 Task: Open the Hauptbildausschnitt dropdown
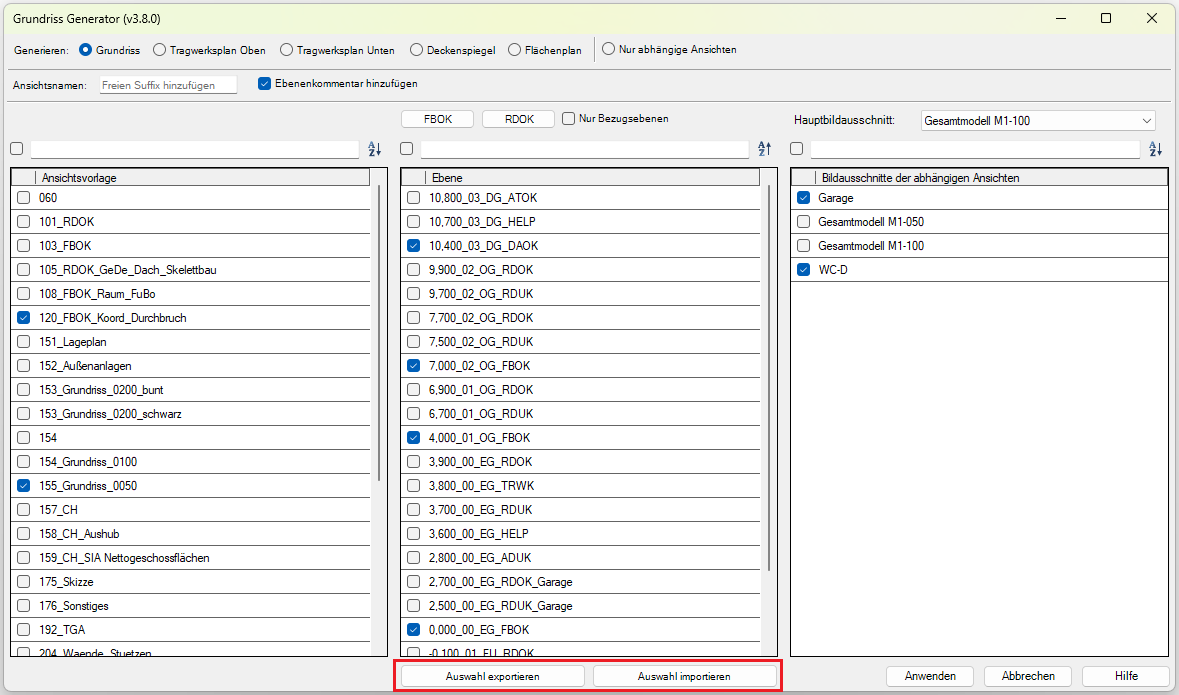(1037, 121)
